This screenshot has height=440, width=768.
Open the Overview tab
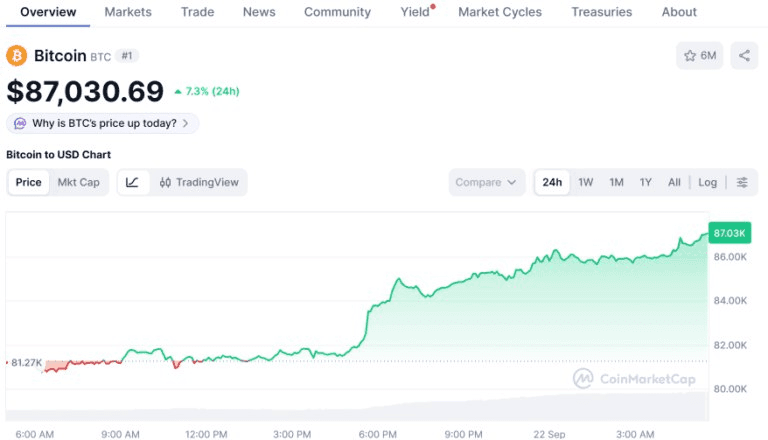48,12
